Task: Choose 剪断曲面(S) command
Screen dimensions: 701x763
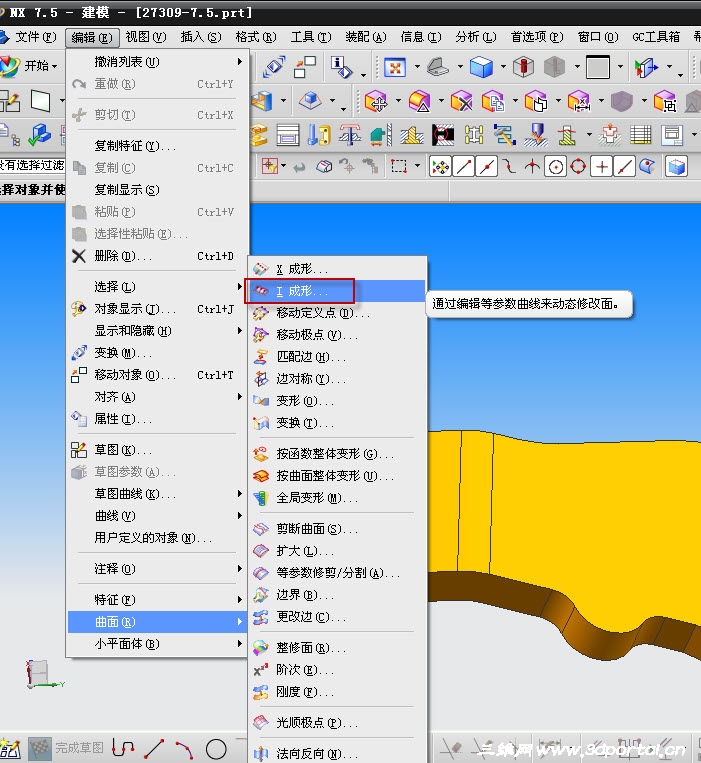Action: pos(336,529)
